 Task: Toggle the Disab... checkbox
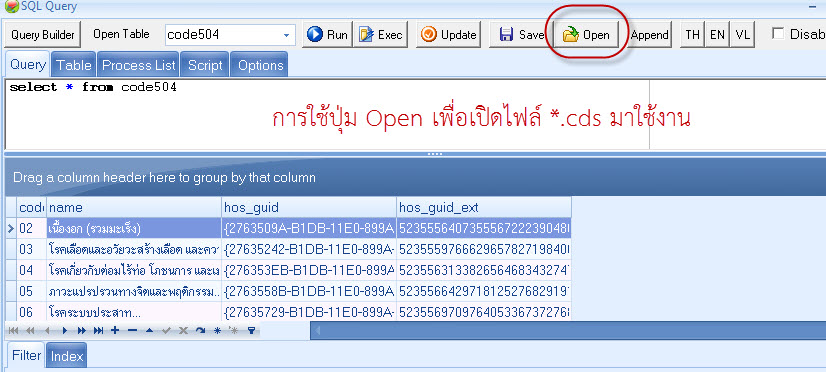tap(778, 34)
